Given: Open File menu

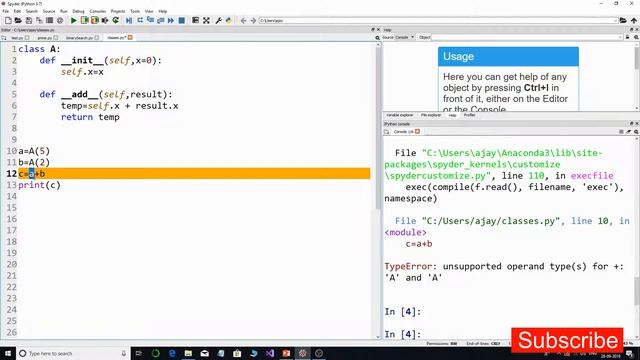Looking at the screenshot, I should pyautogui.click(x=6, y=11).
